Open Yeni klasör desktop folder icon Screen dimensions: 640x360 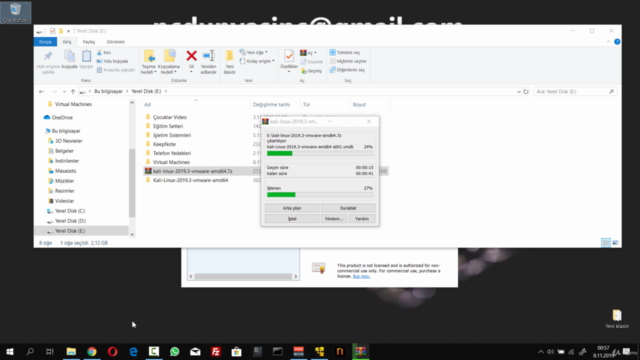617,319
